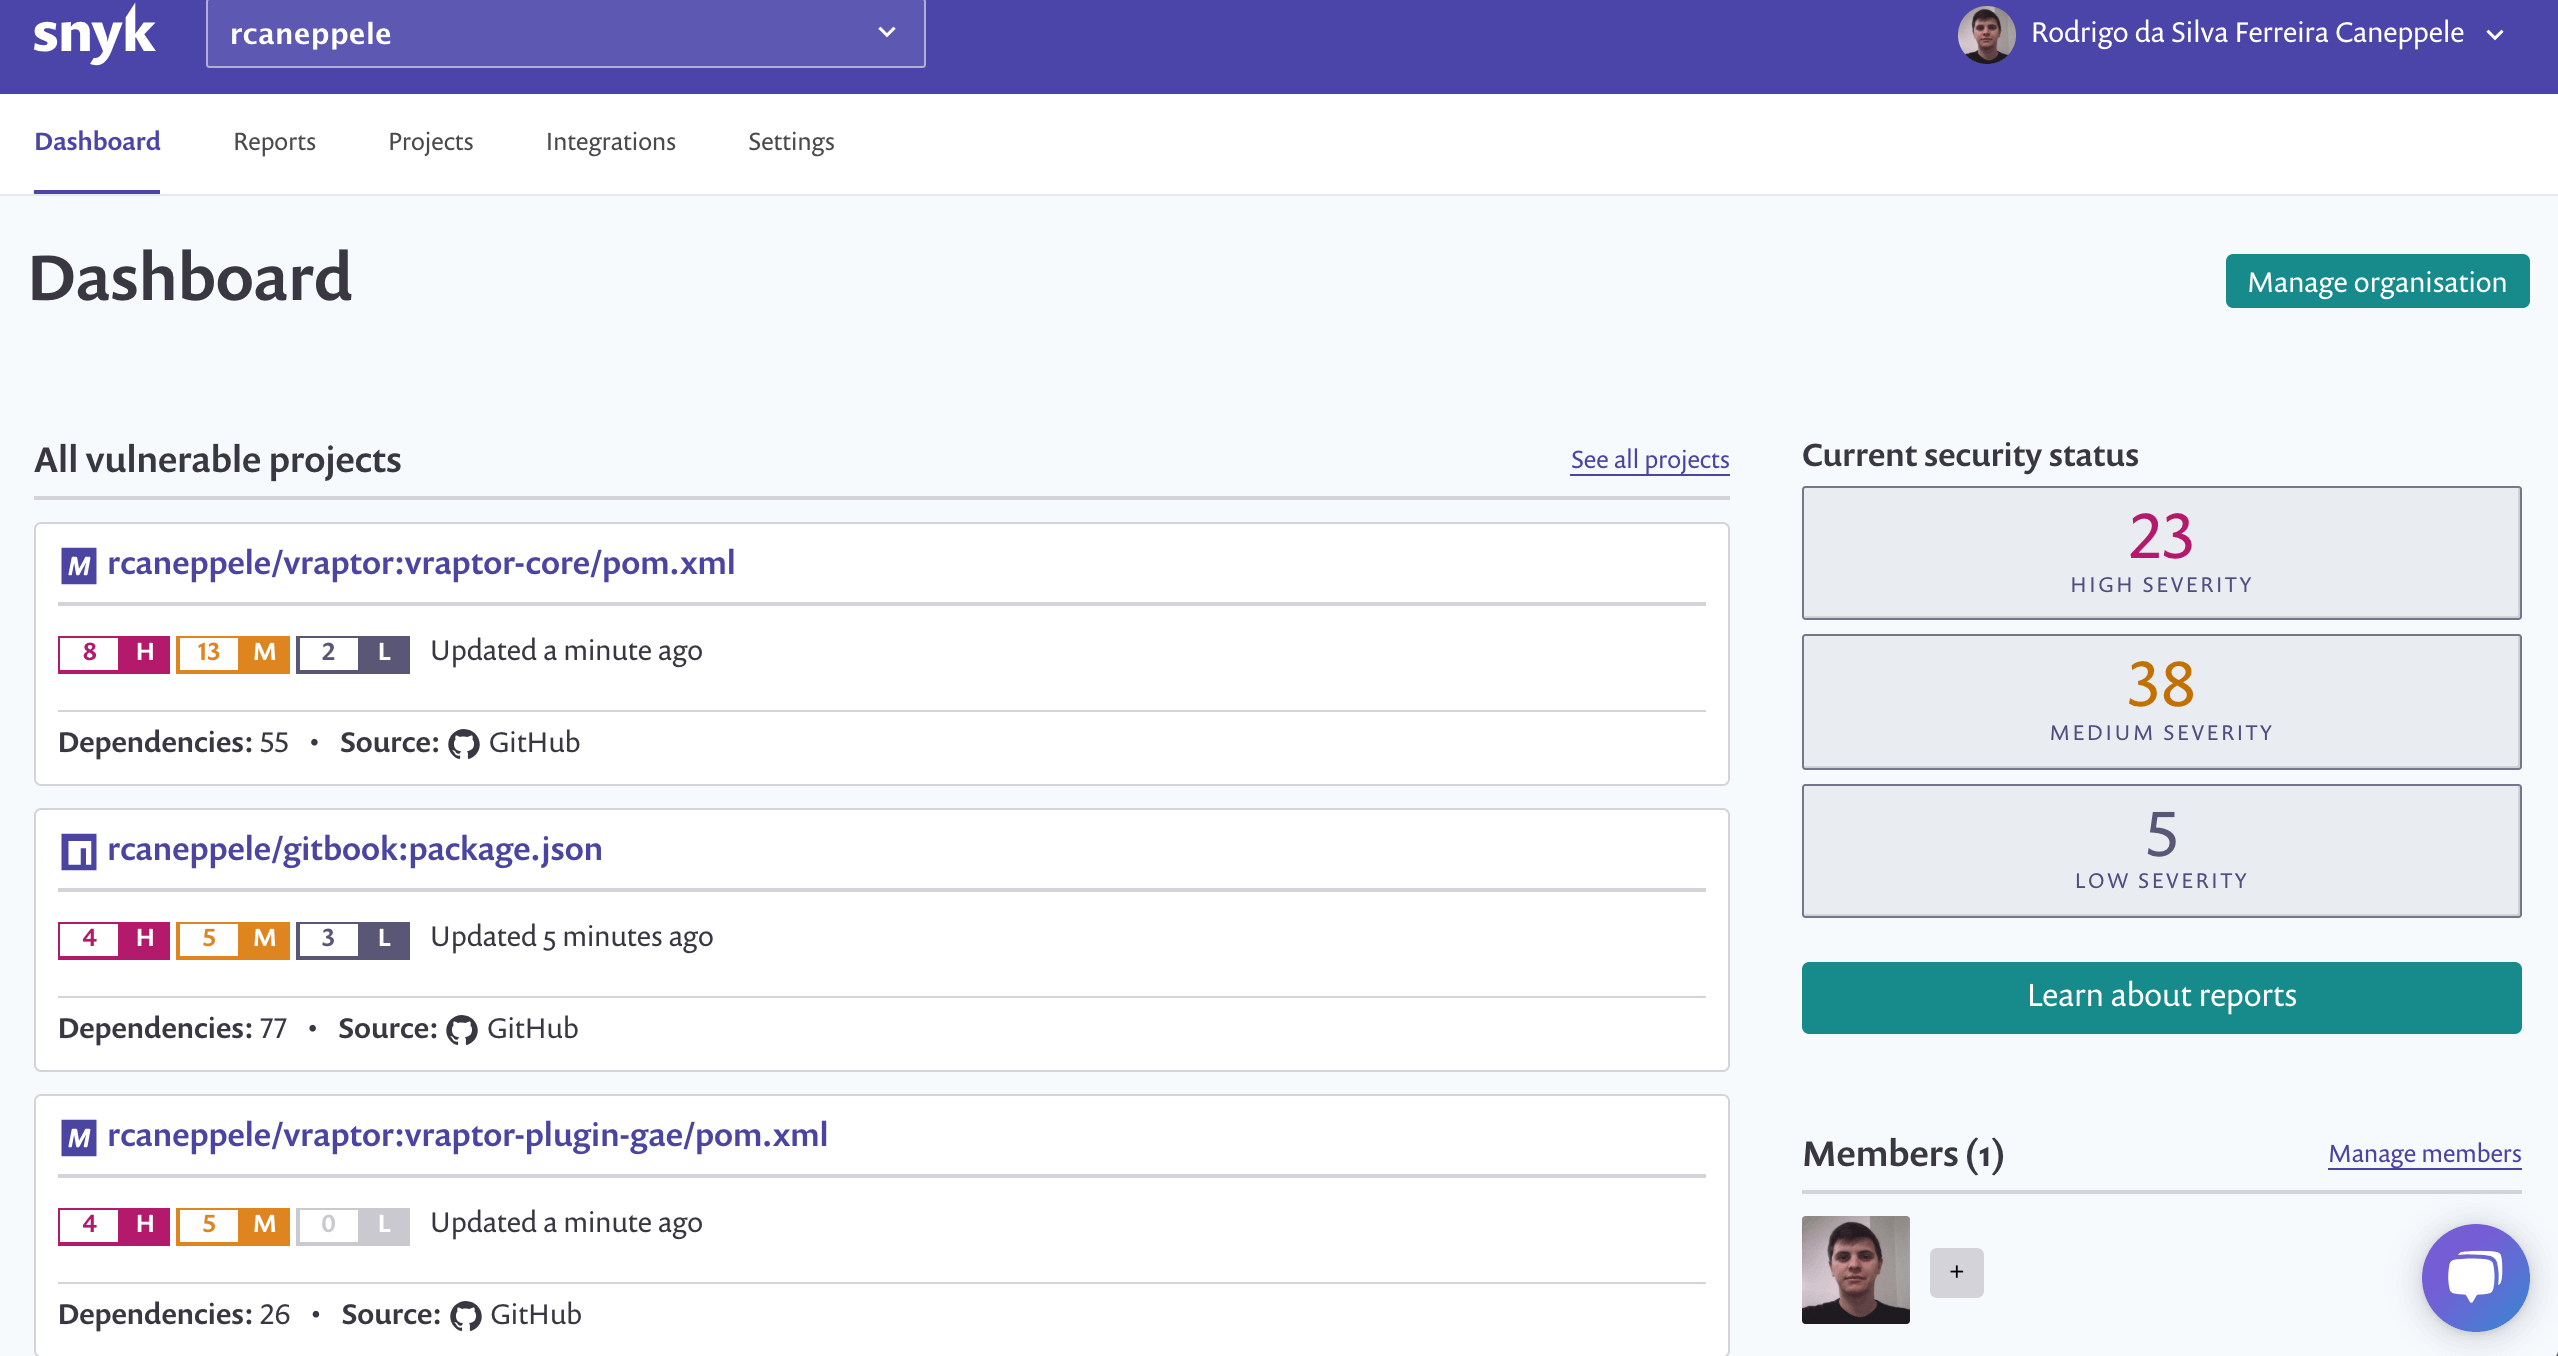Viewport: 2558px width, 1356px height.
Task: Click the 4 H high badge of gitbook
Action: 114,940
